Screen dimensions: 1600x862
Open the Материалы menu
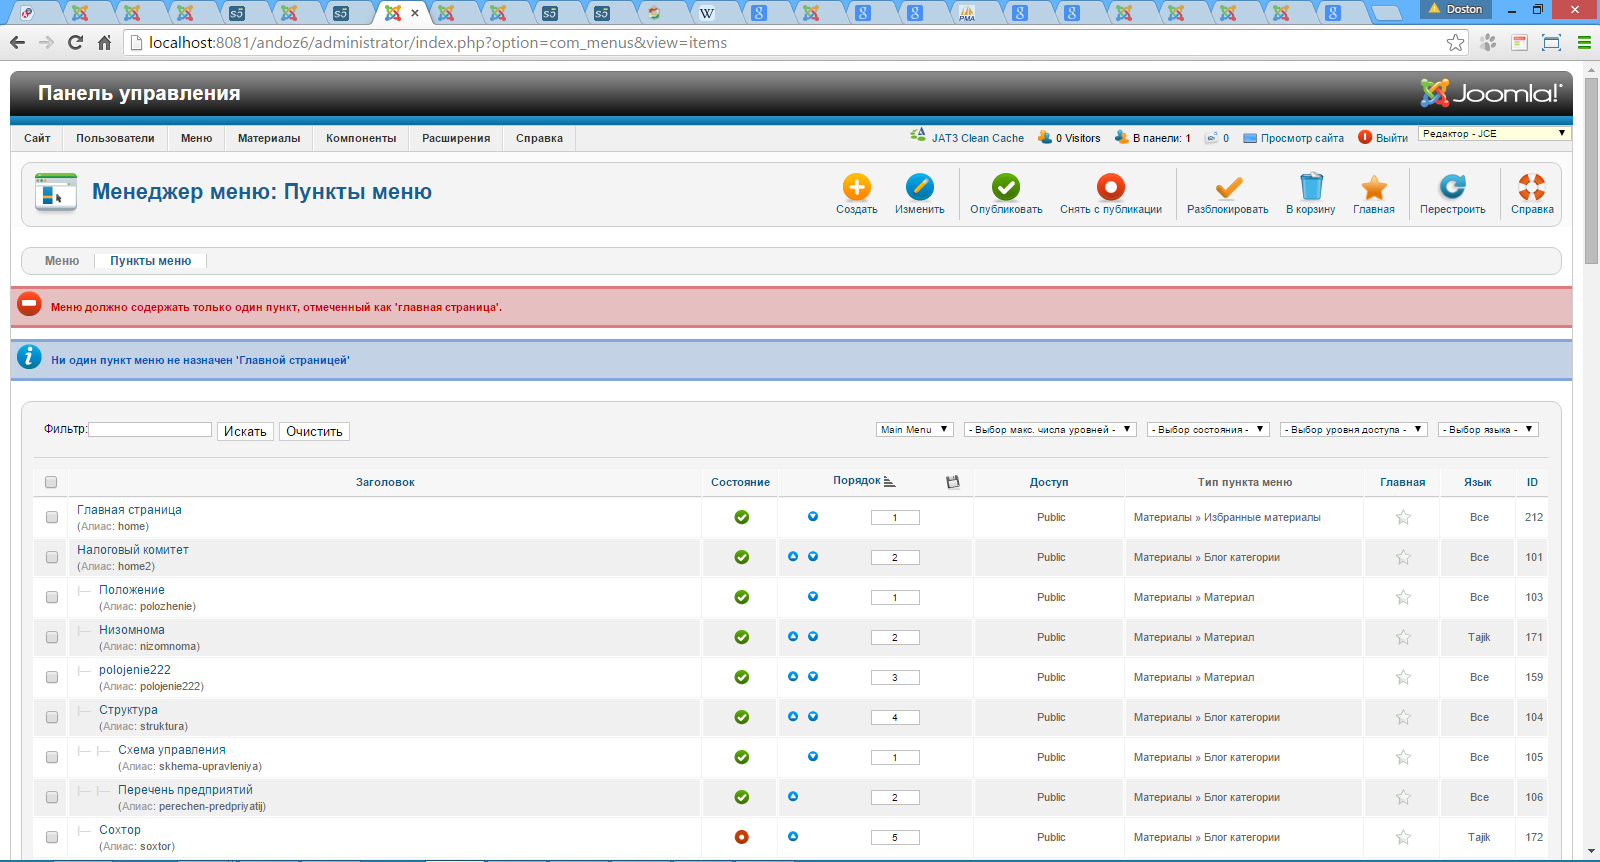269,138
